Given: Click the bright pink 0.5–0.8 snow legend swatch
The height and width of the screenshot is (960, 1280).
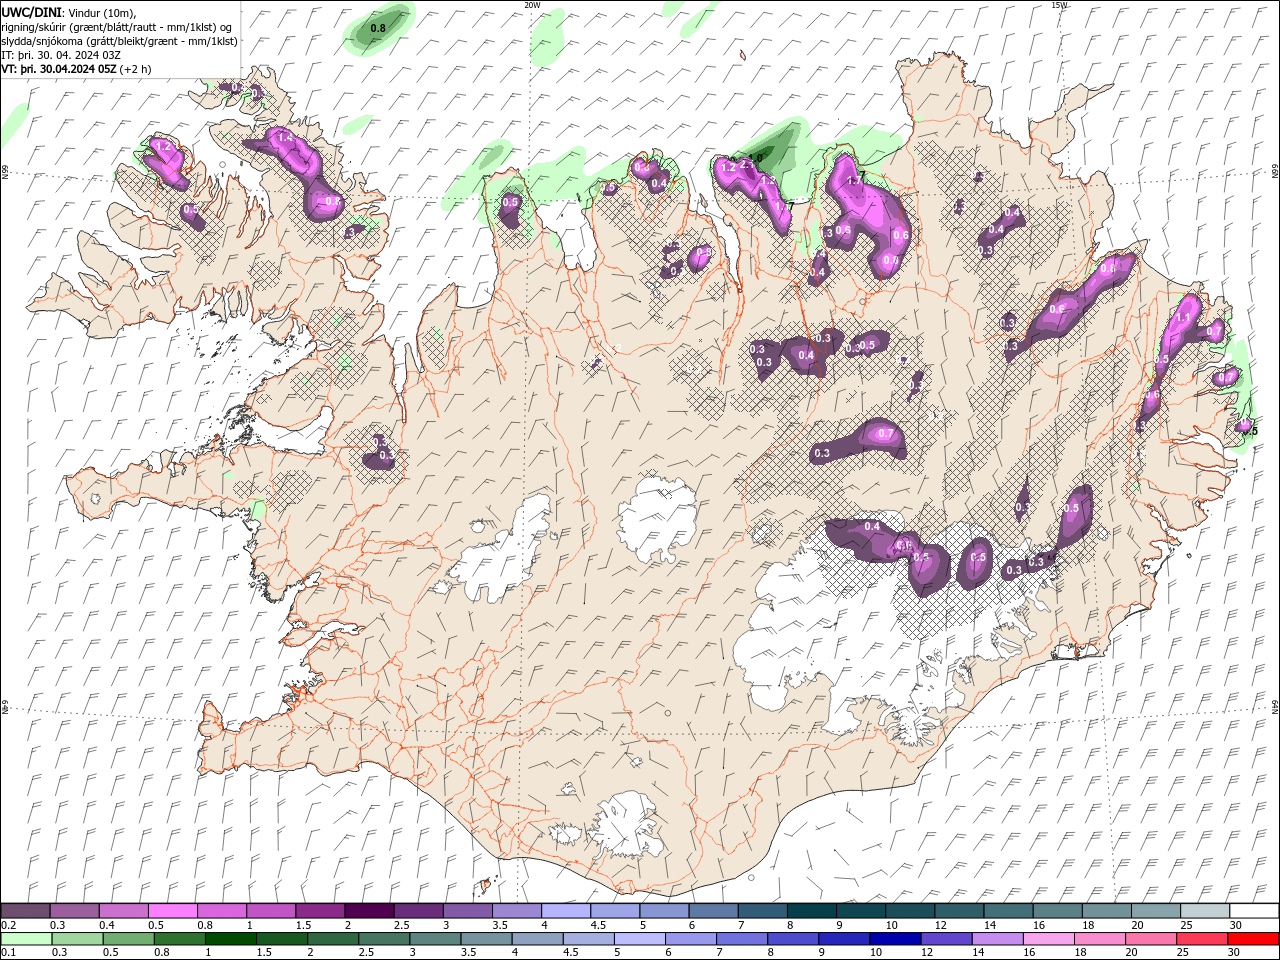Looking at the screenshot, I should click(x=172, y=911).
